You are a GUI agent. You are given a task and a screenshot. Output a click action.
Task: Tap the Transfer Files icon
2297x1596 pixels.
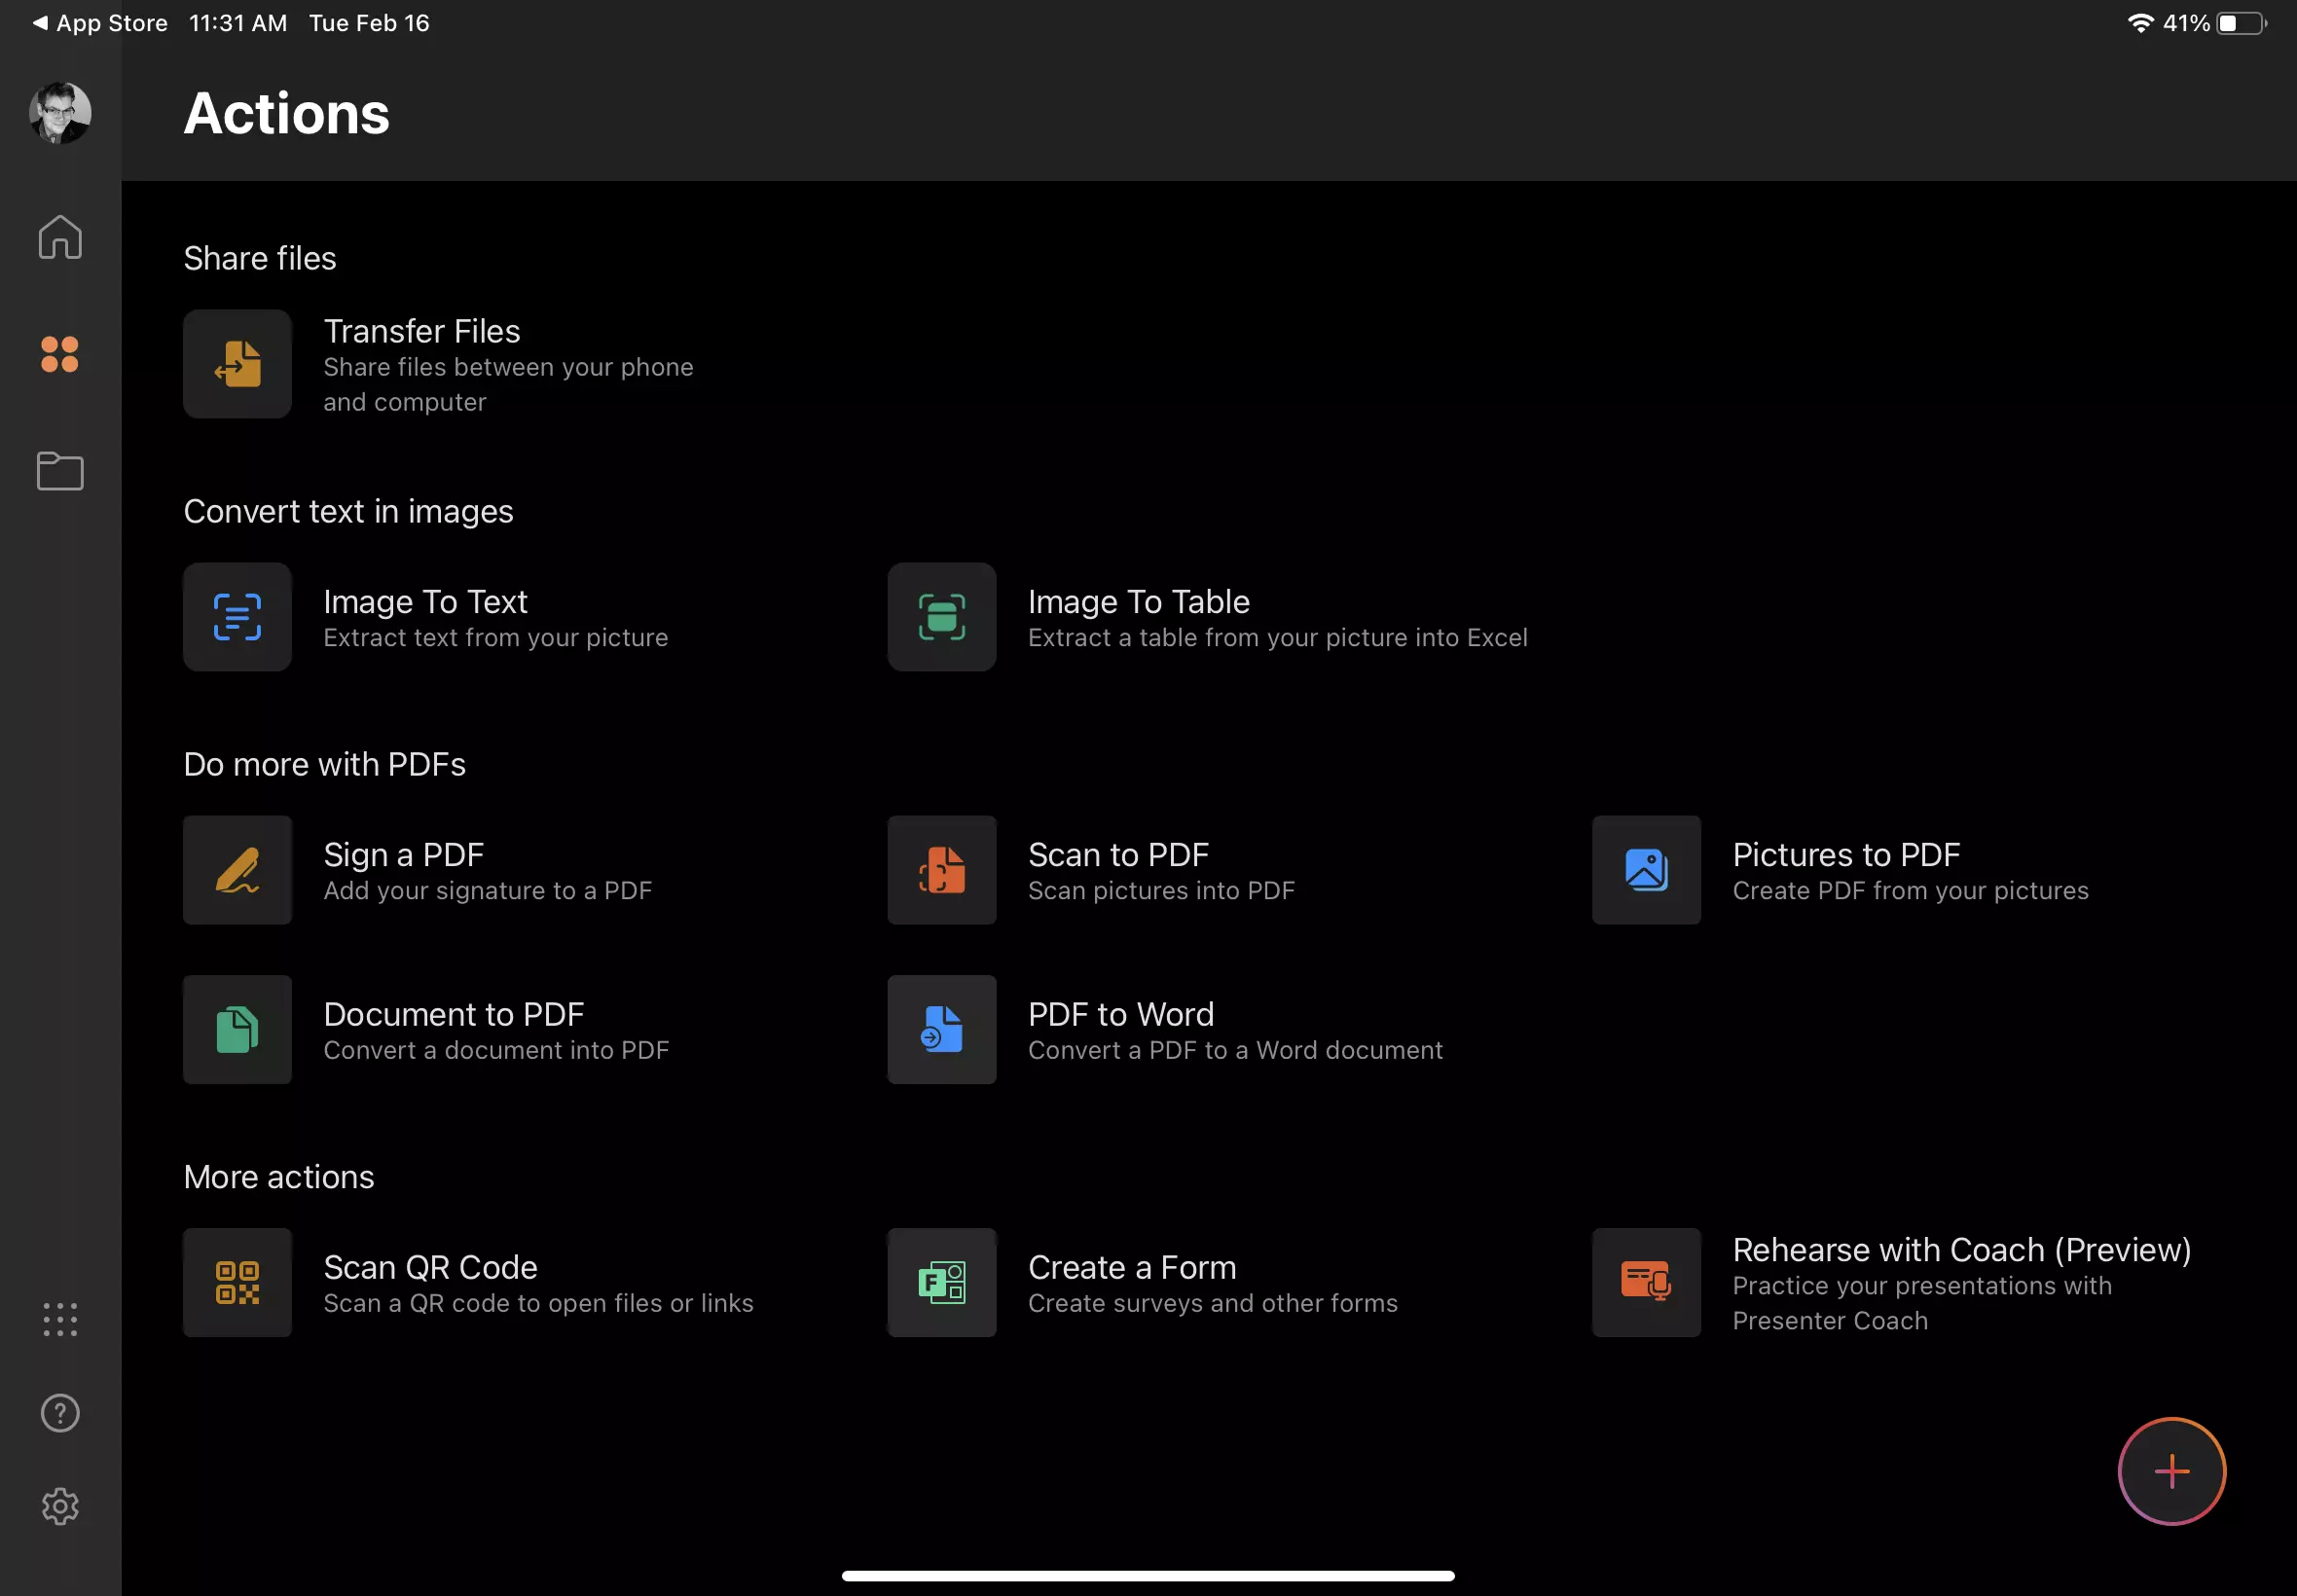[x=237, y=364]
